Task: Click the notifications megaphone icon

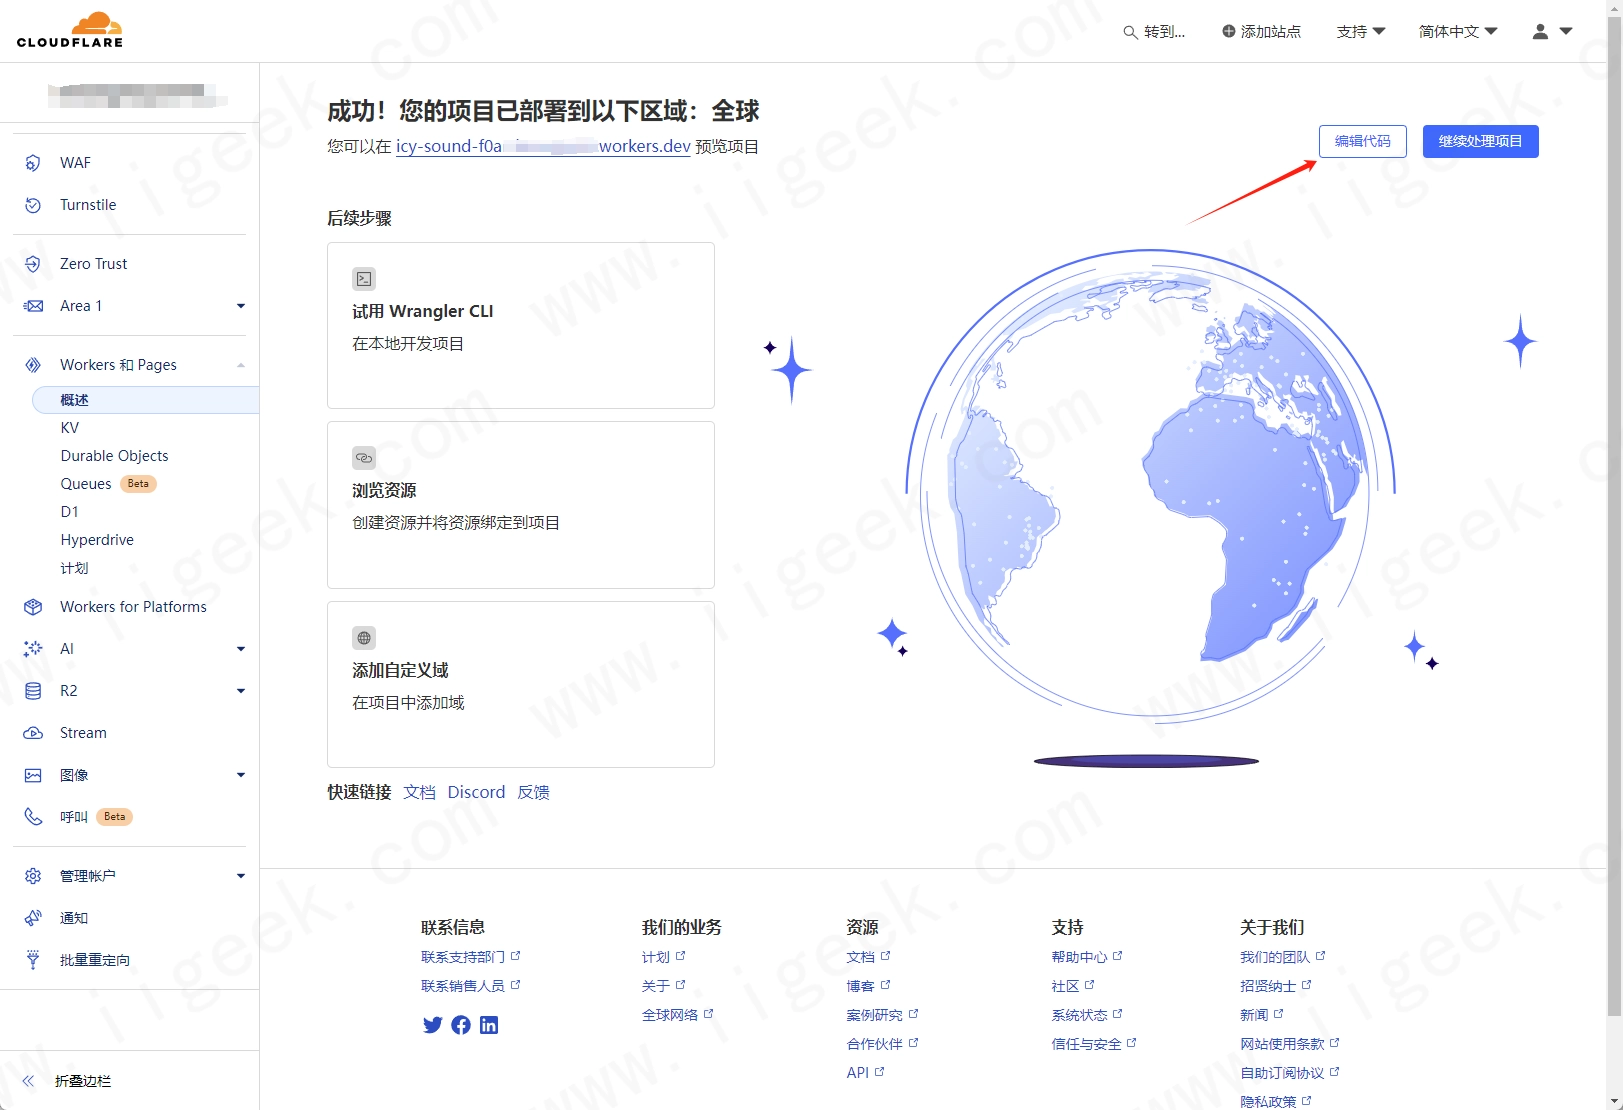Action: click(33, 918)
